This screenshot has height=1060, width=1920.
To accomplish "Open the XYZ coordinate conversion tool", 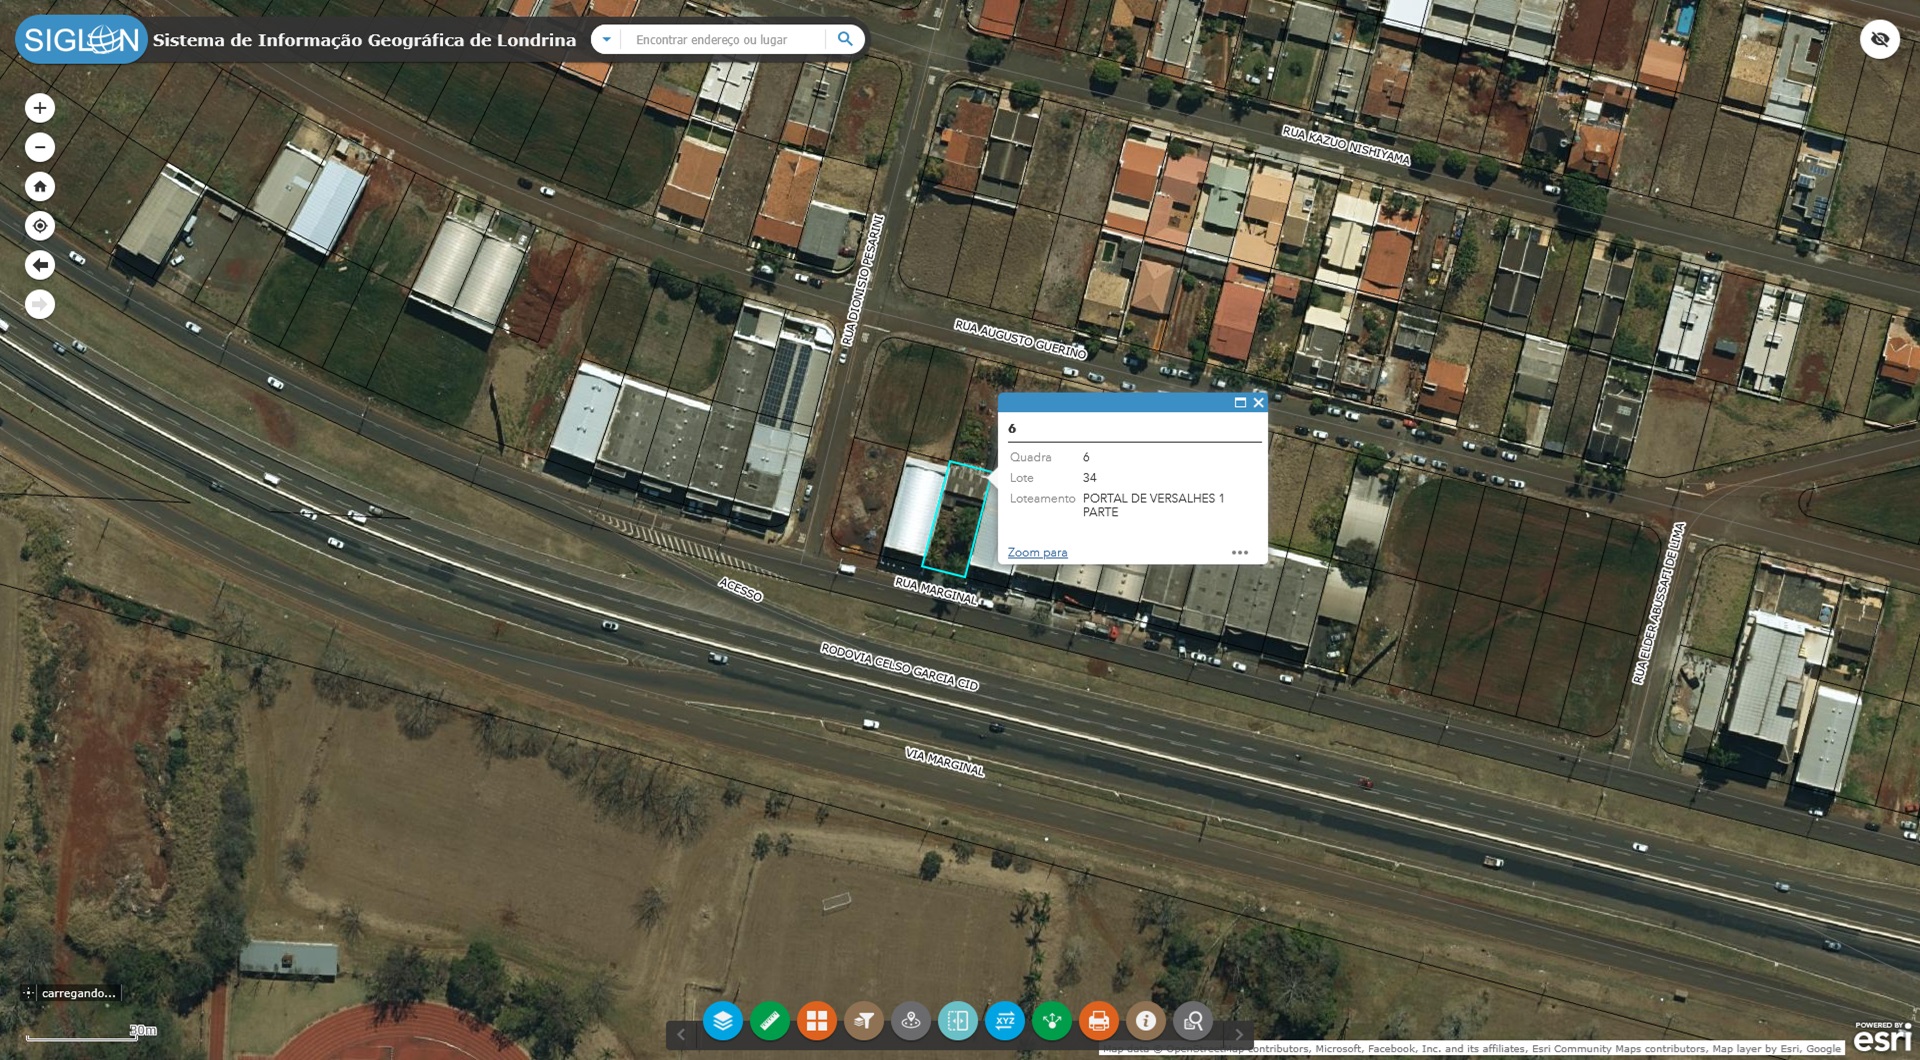I will click(x=1005, y=1021).
